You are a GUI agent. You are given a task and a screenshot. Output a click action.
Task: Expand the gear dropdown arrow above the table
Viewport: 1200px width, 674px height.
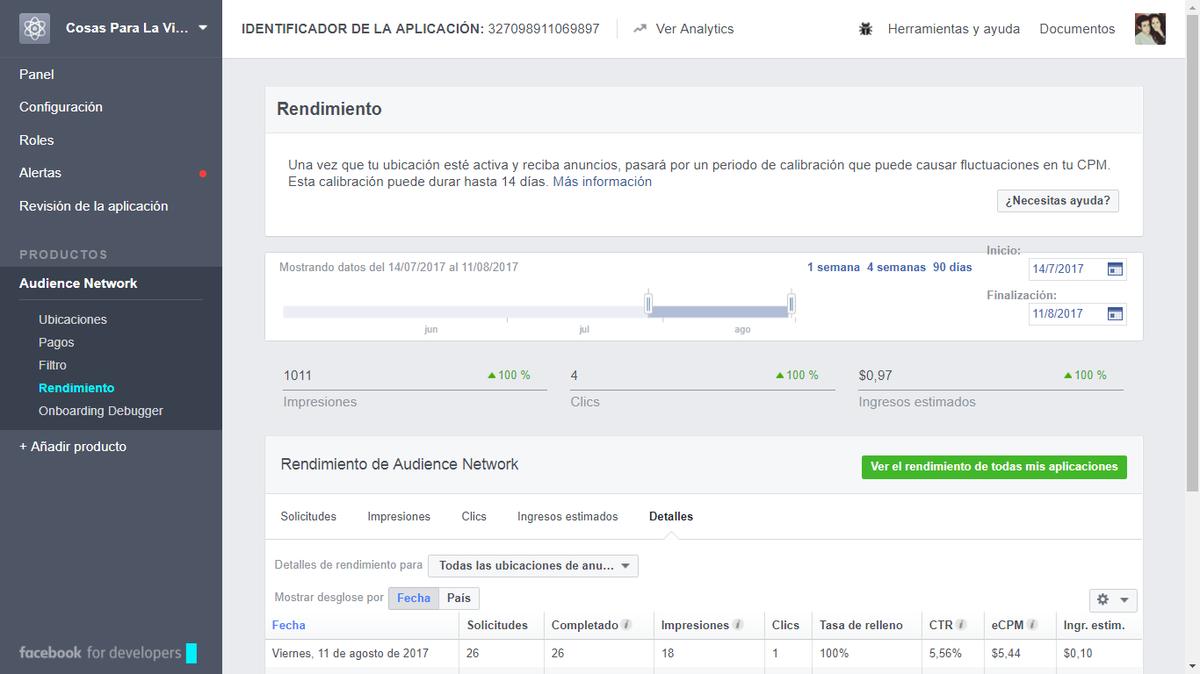(1122, 598)
